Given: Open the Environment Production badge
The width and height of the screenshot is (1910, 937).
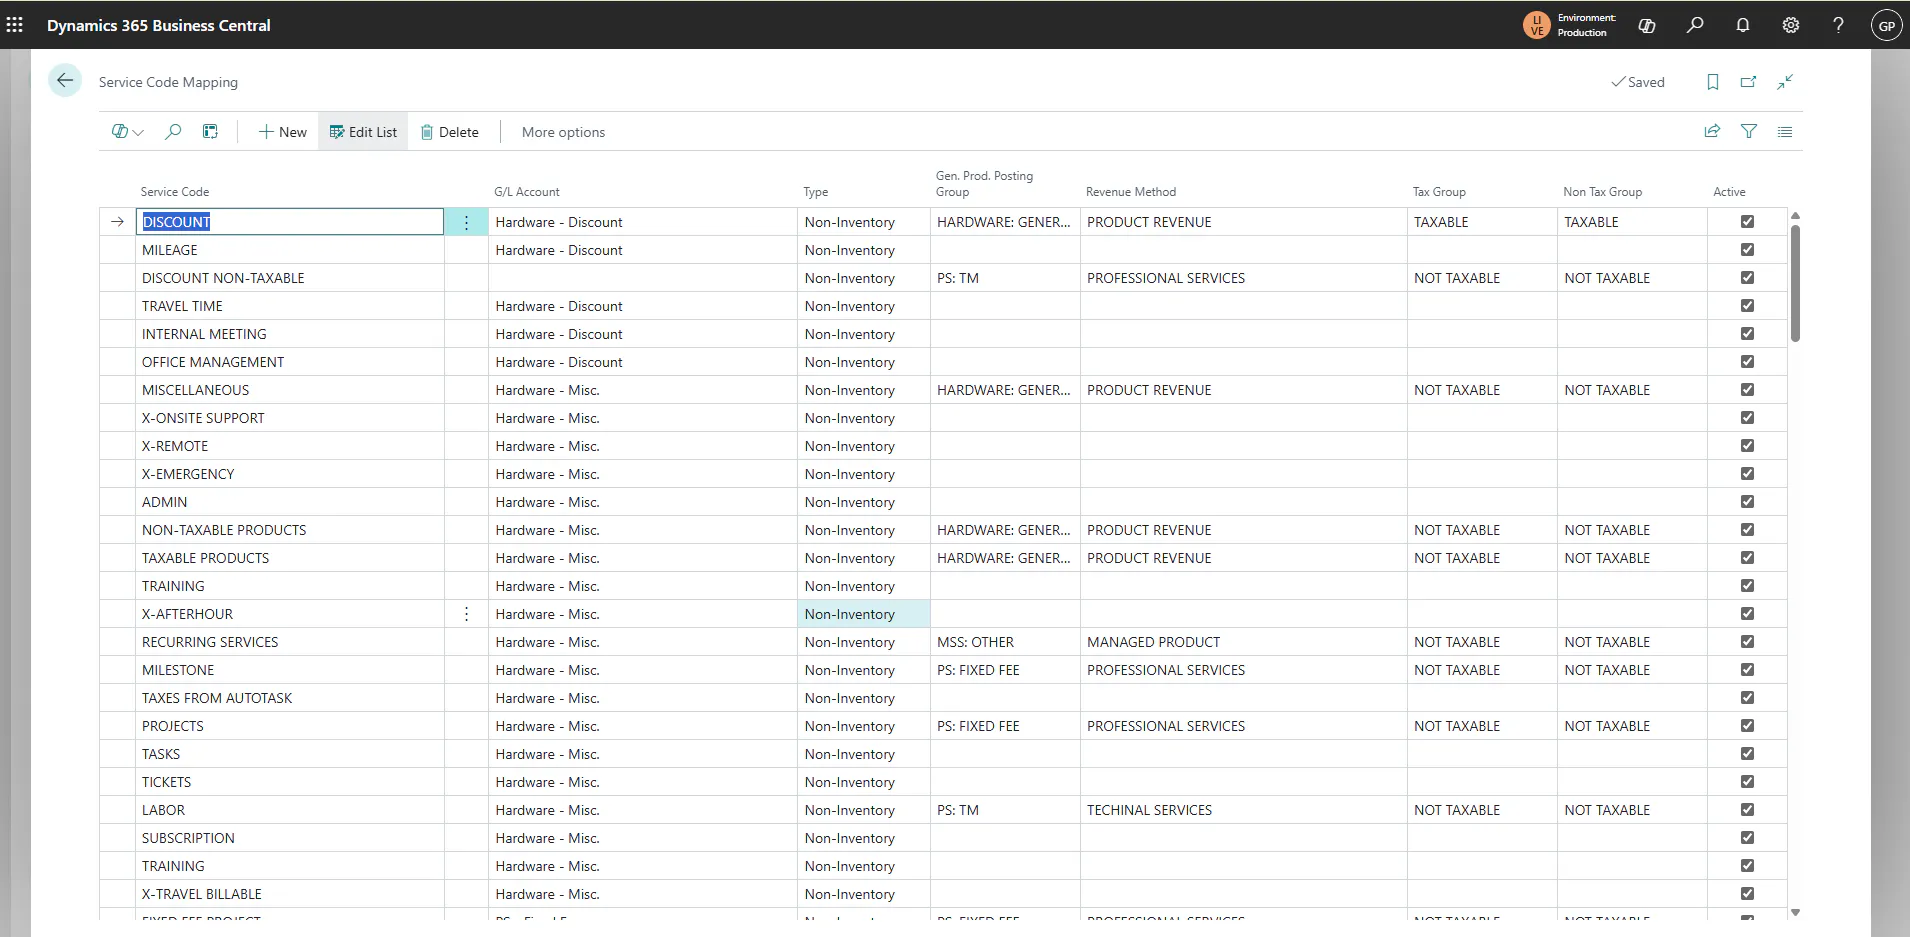Looking at the screenshot, I should pyautogui.click(x=1570, y=25).
